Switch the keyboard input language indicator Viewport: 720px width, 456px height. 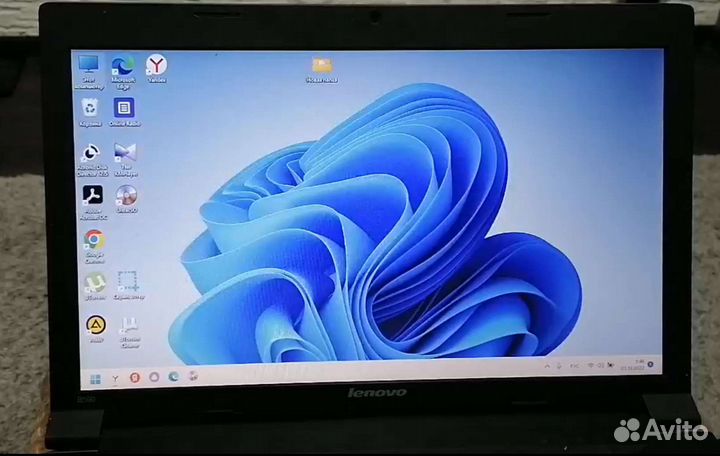coord(574,366)
